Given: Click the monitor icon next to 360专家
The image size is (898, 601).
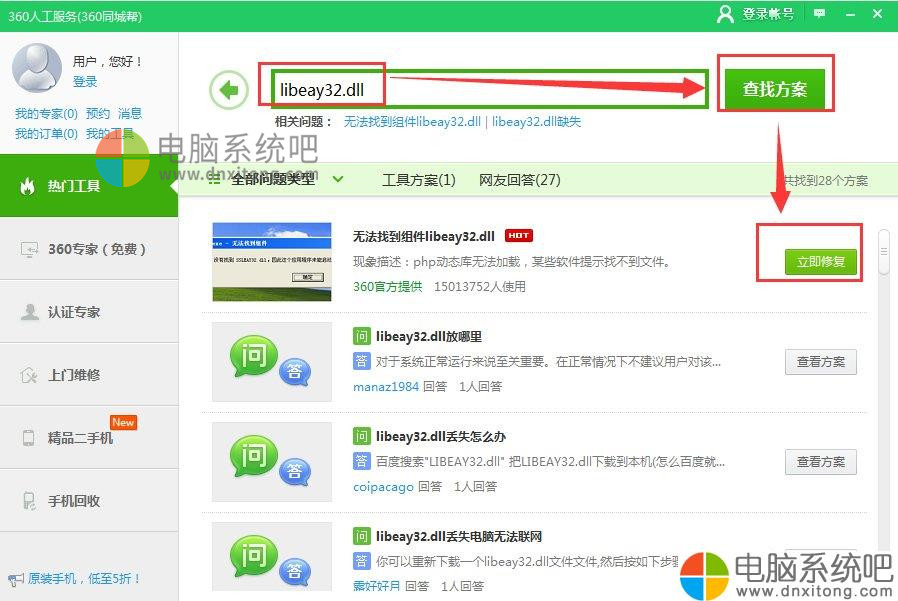Looking at the screenshot, I should (x=29, y=250).
